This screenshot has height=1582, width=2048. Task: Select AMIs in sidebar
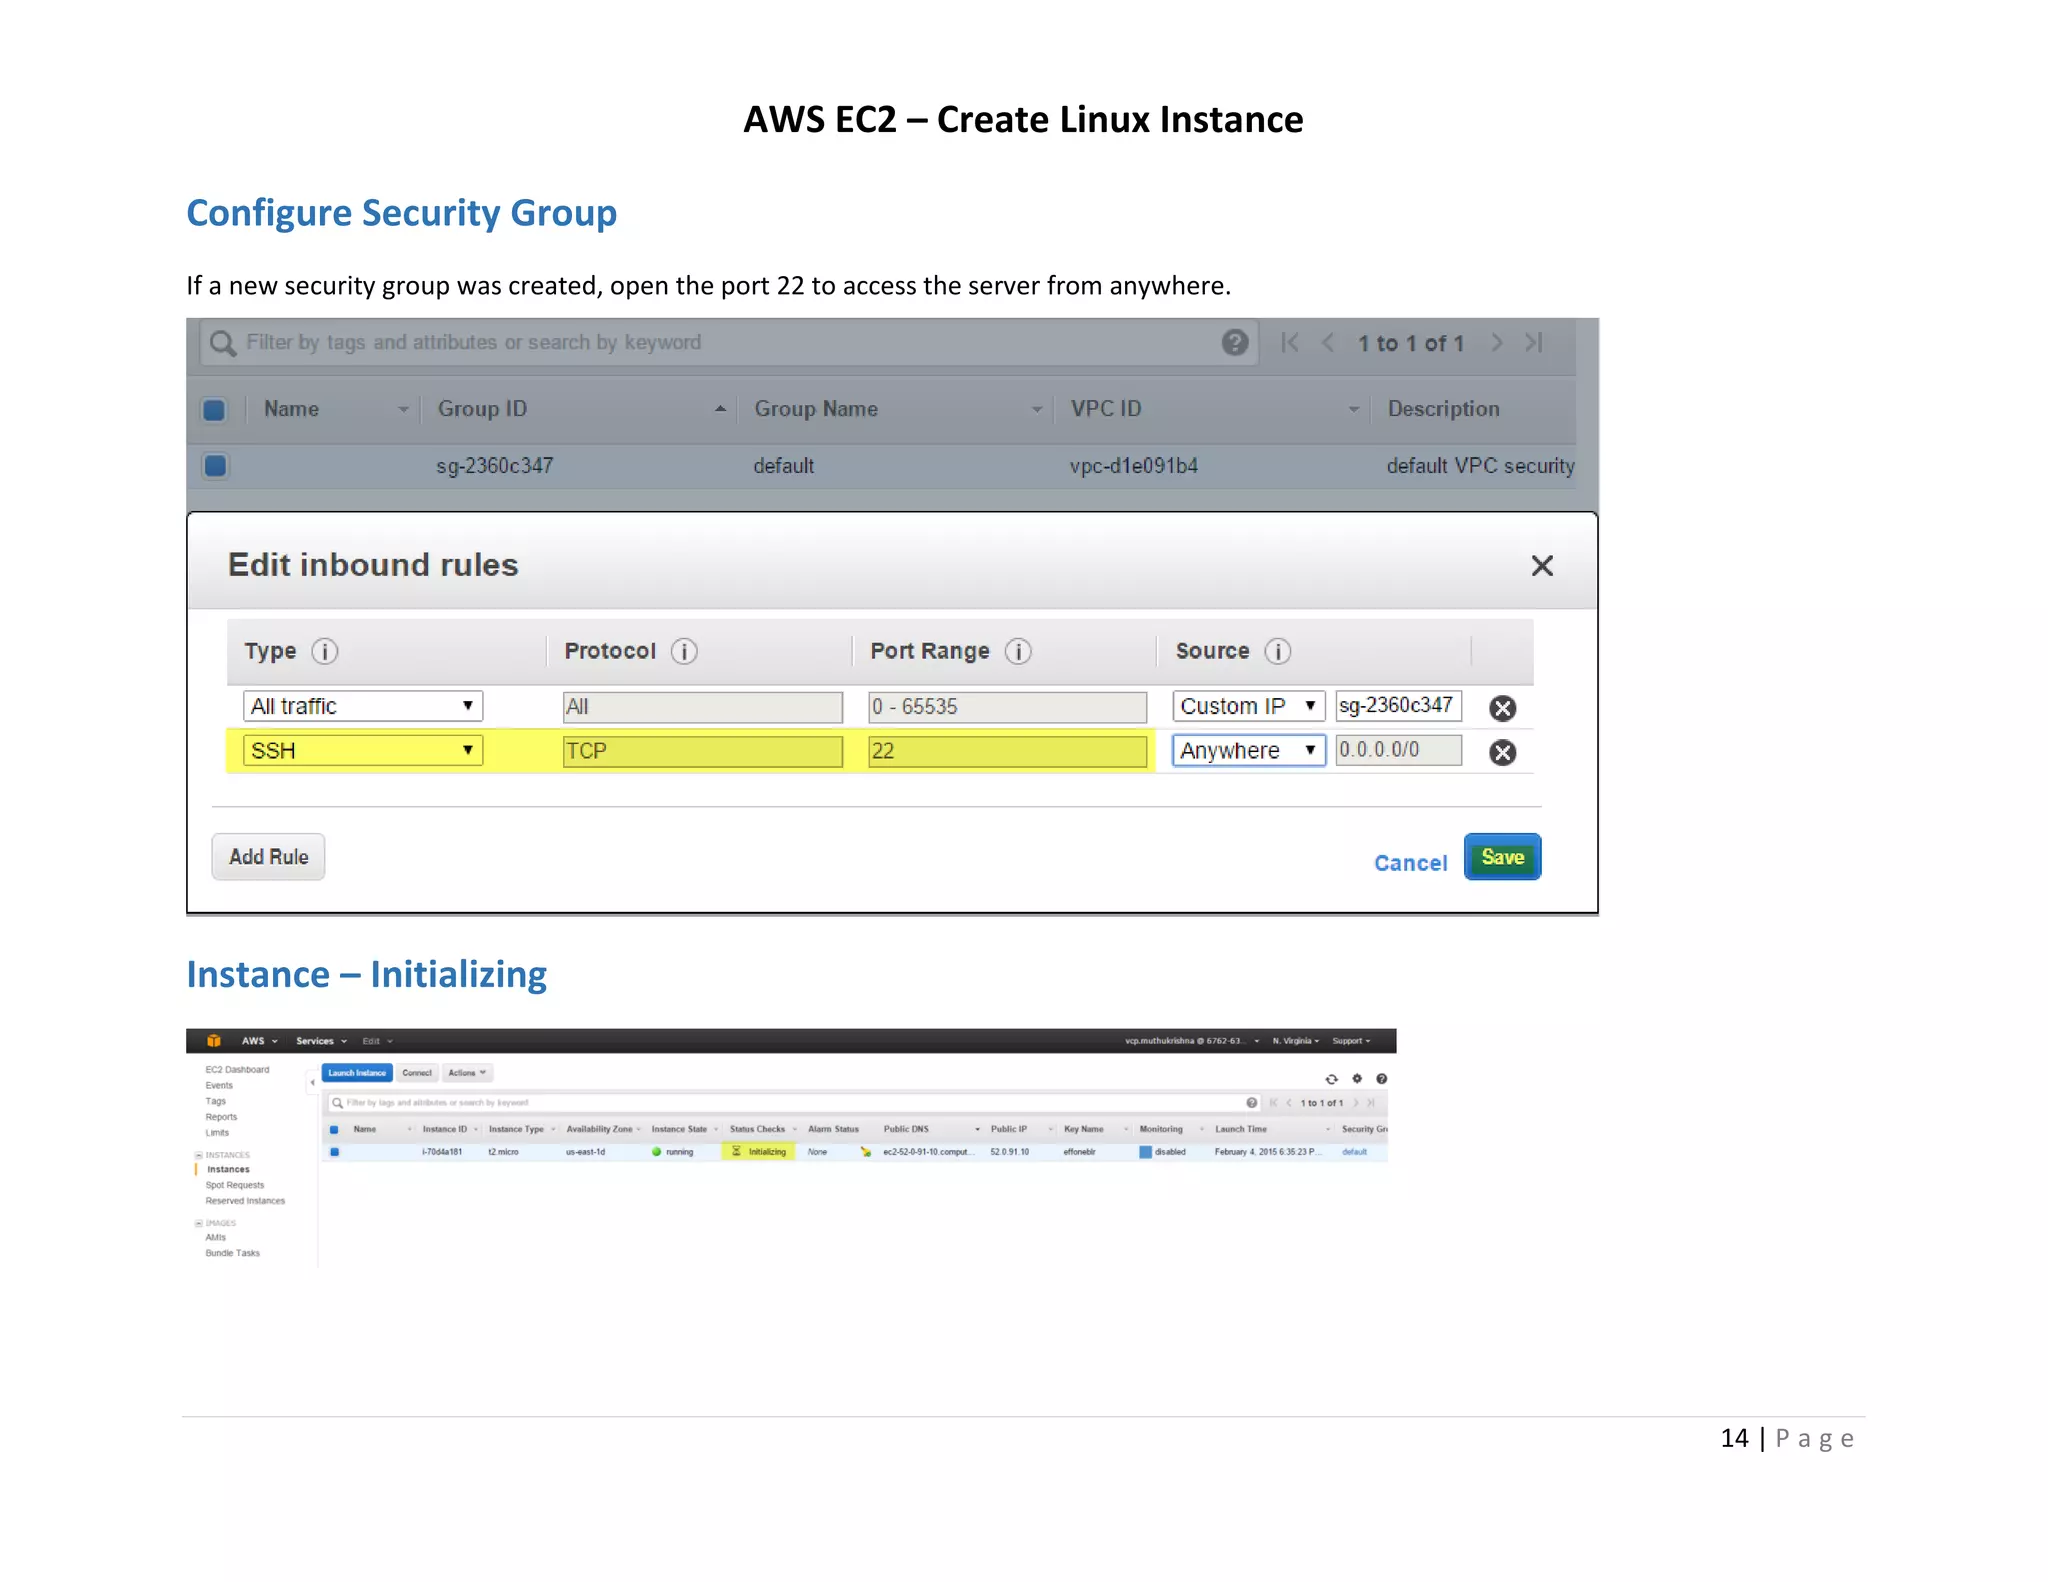tap(216, 1238)
